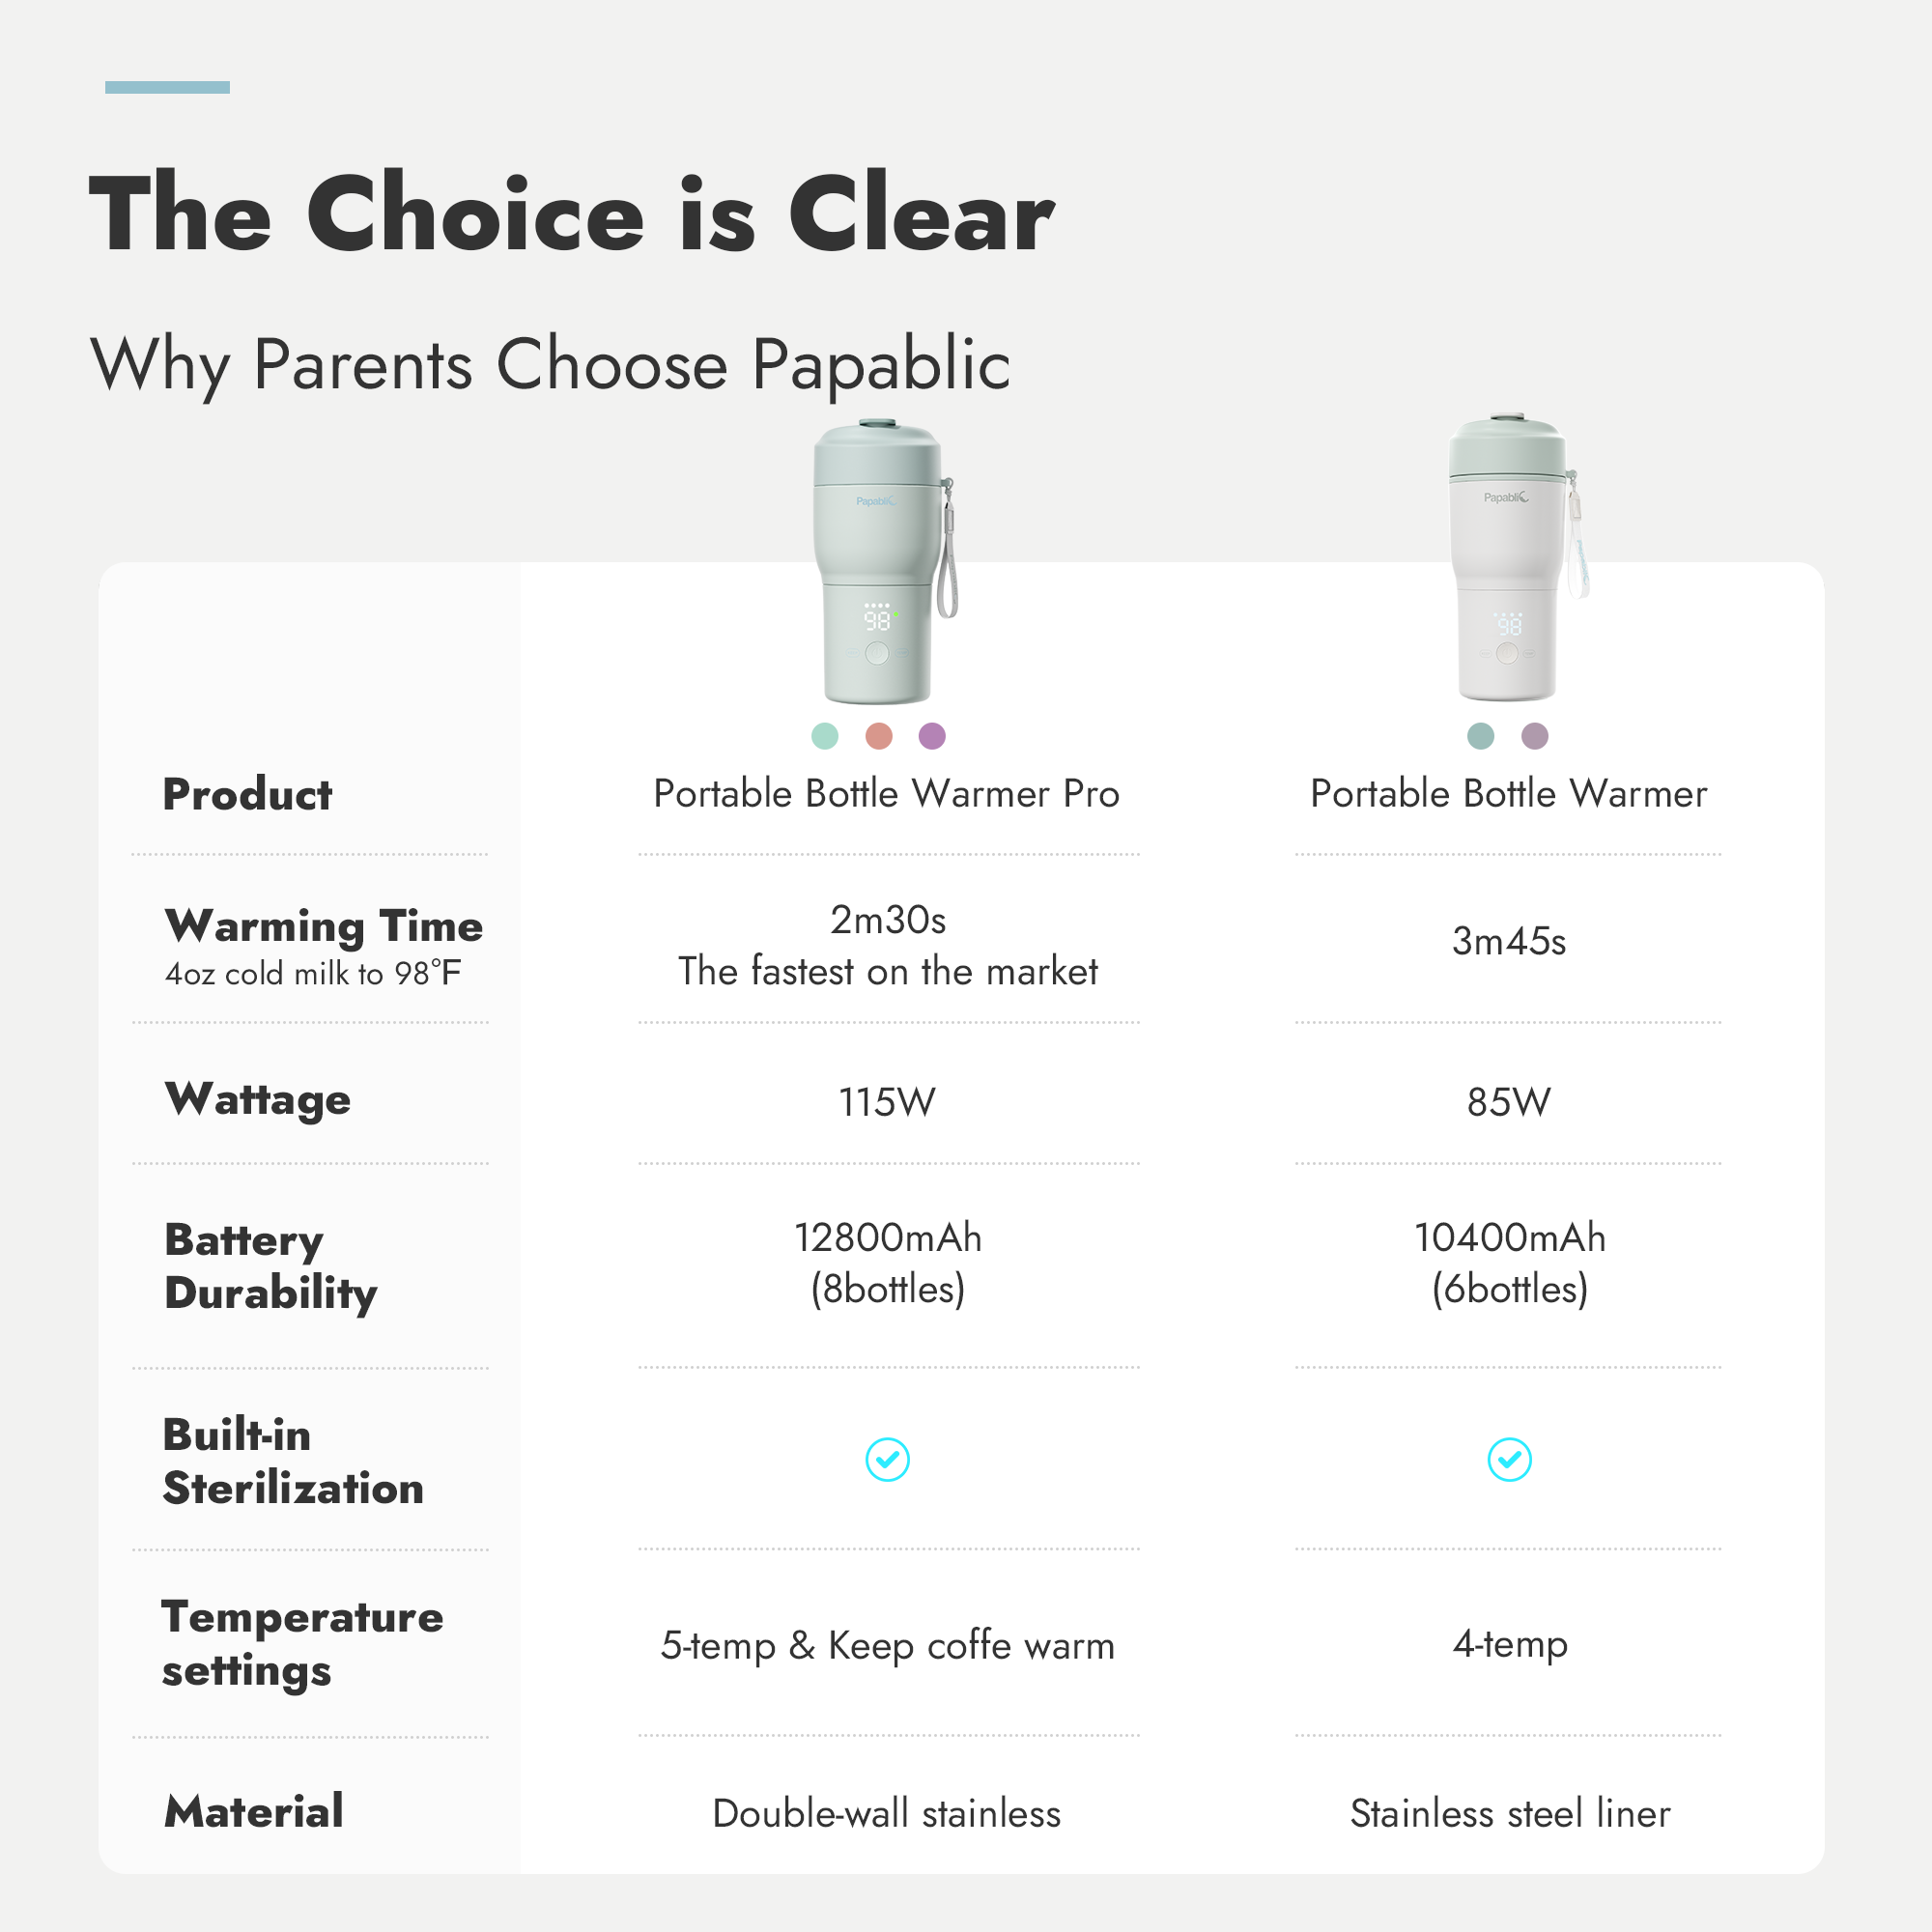Open the green Bottle Warmer Pro image
The image size is (1932, 1932).
(881, 561)
